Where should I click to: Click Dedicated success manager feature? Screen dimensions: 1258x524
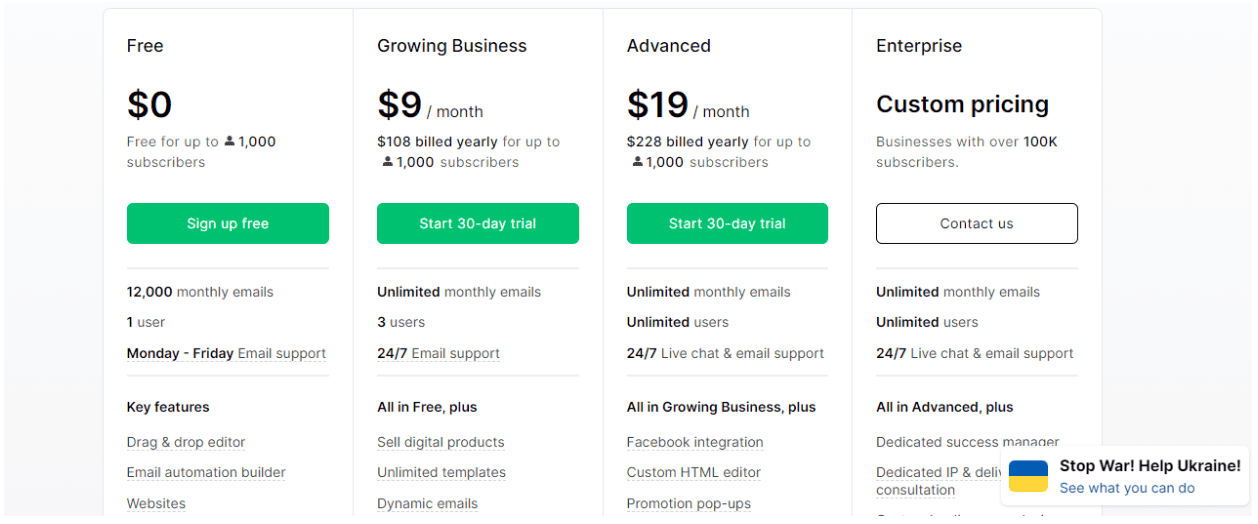pyautogui.click(x=968, y=442)
